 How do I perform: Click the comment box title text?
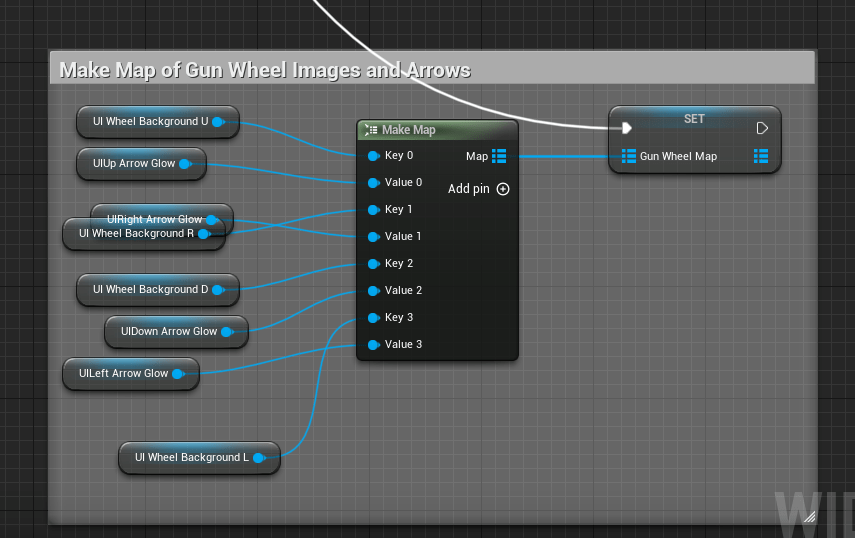pos(265,70)
